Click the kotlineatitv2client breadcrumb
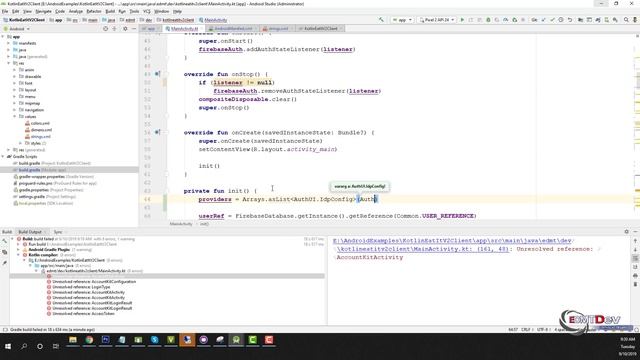 coord(176,20)
